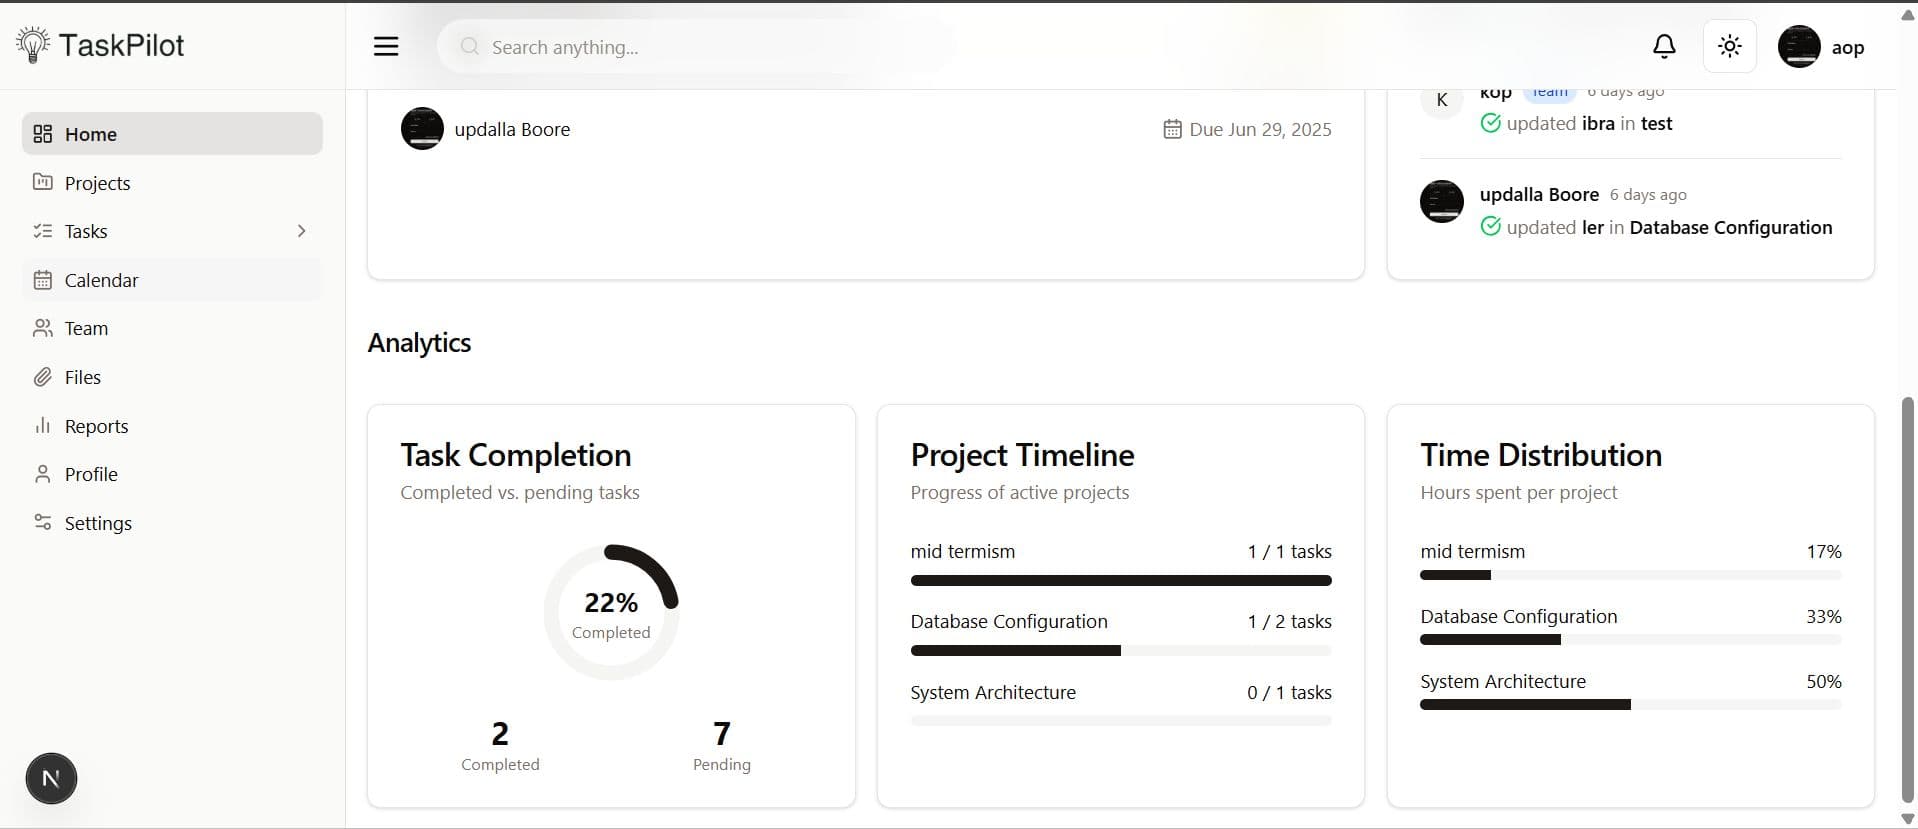Open Projects in sidebar
This screenshot has height=829, width=1918.
coord(172,182)
